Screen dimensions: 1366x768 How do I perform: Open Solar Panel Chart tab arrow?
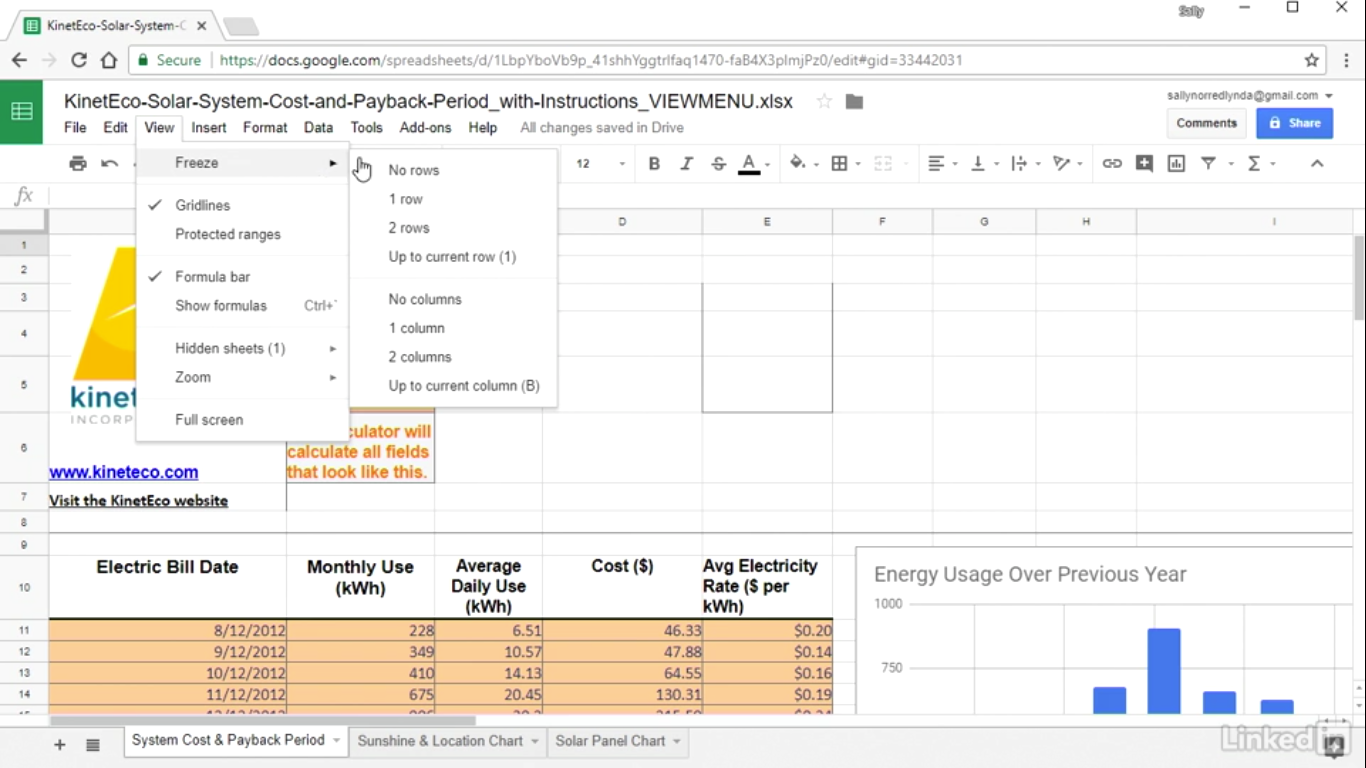coord(677,741)
